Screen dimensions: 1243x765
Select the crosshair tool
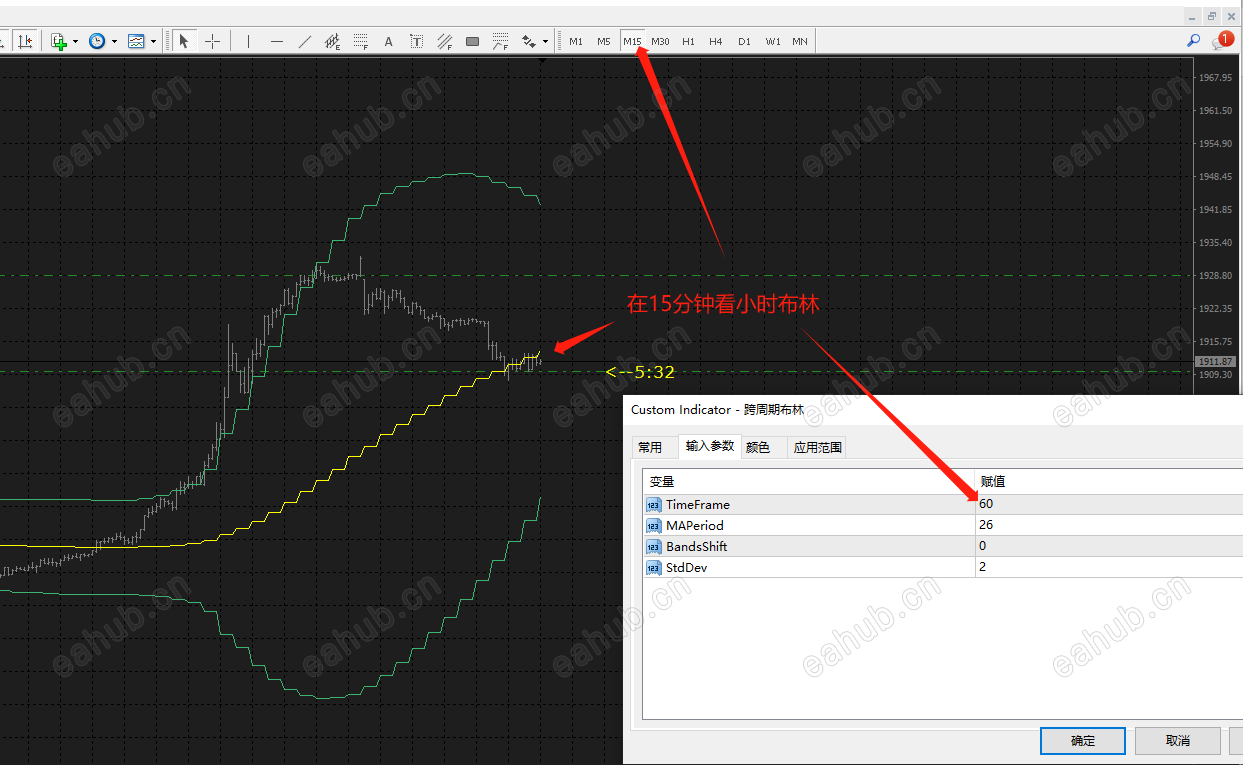tap(213, 41)
